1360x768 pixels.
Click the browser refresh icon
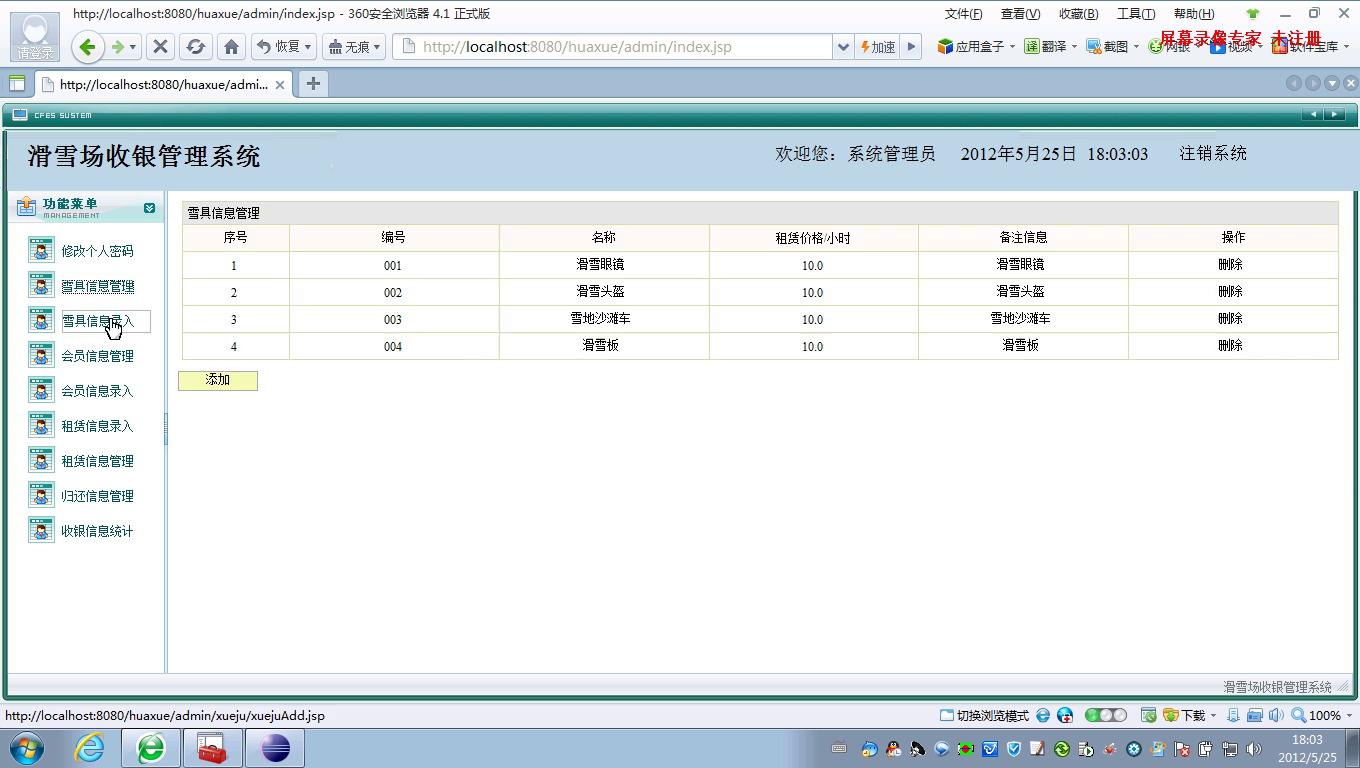point(196,47)
